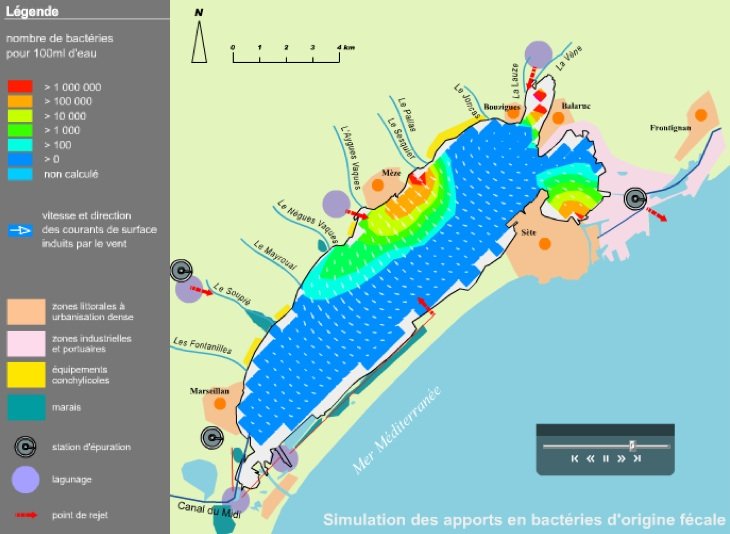
Task: Click the station d'épuration legend icon
Action: click(x=25, y=447)
